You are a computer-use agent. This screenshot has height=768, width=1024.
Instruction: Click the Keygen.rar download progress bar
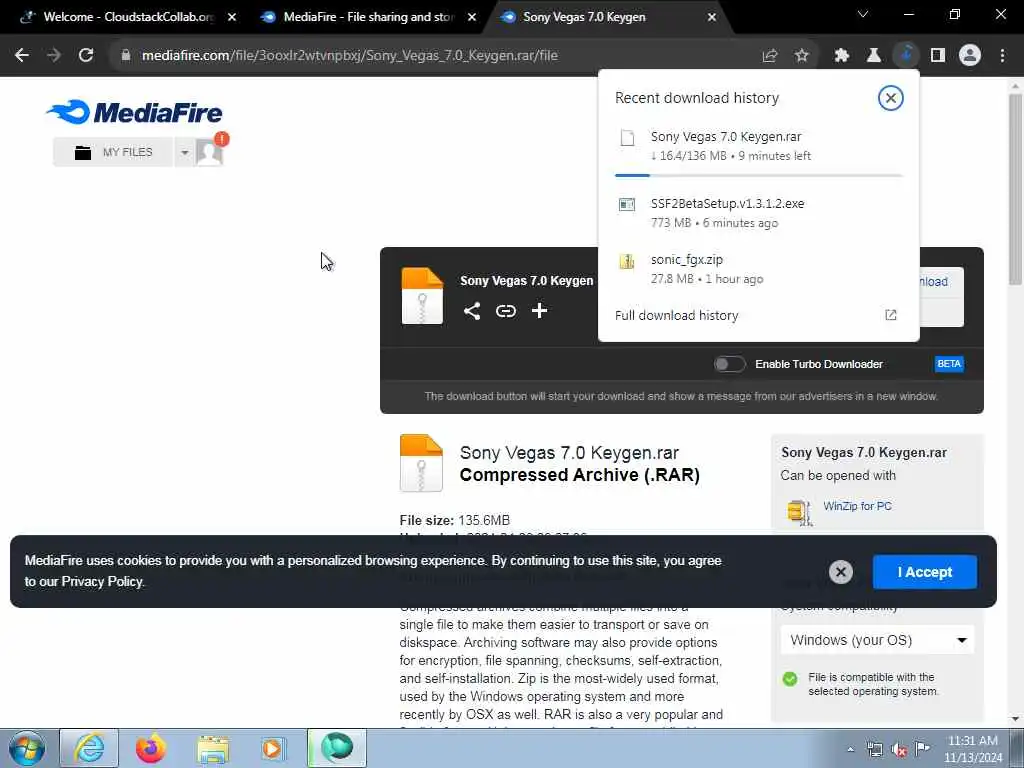[x=759, y=176]
